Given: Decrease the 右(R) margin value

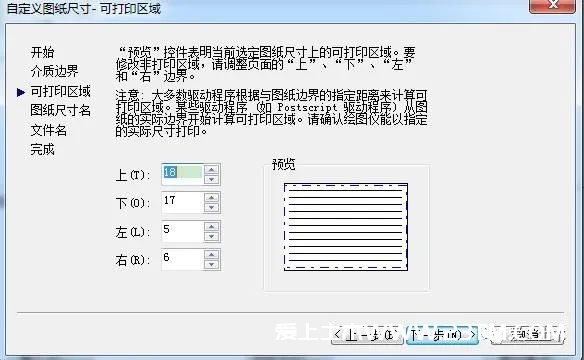Looking at the screenshot, I should [x=212, y=264].
